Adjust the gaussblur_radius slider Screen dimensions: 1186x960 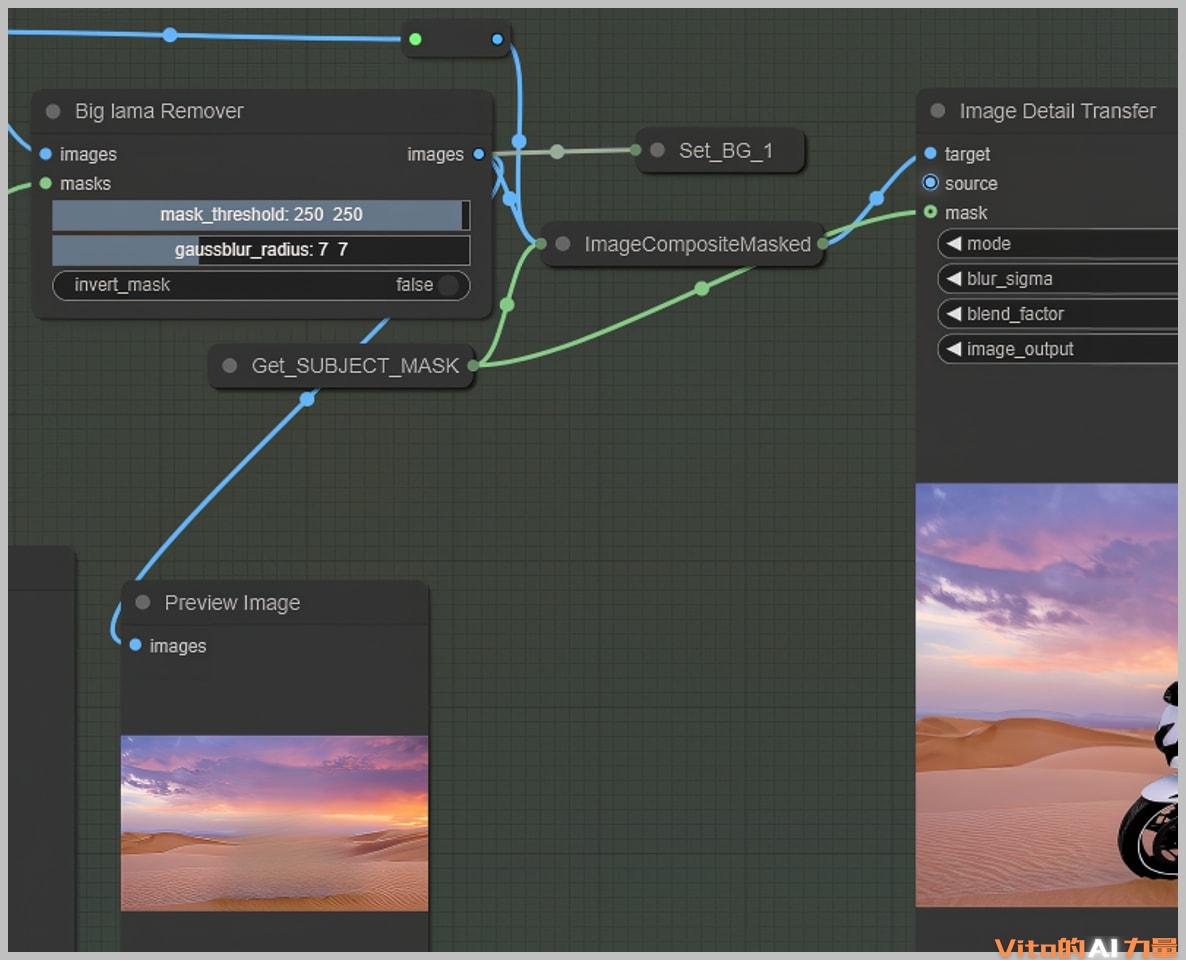[261, 250]
